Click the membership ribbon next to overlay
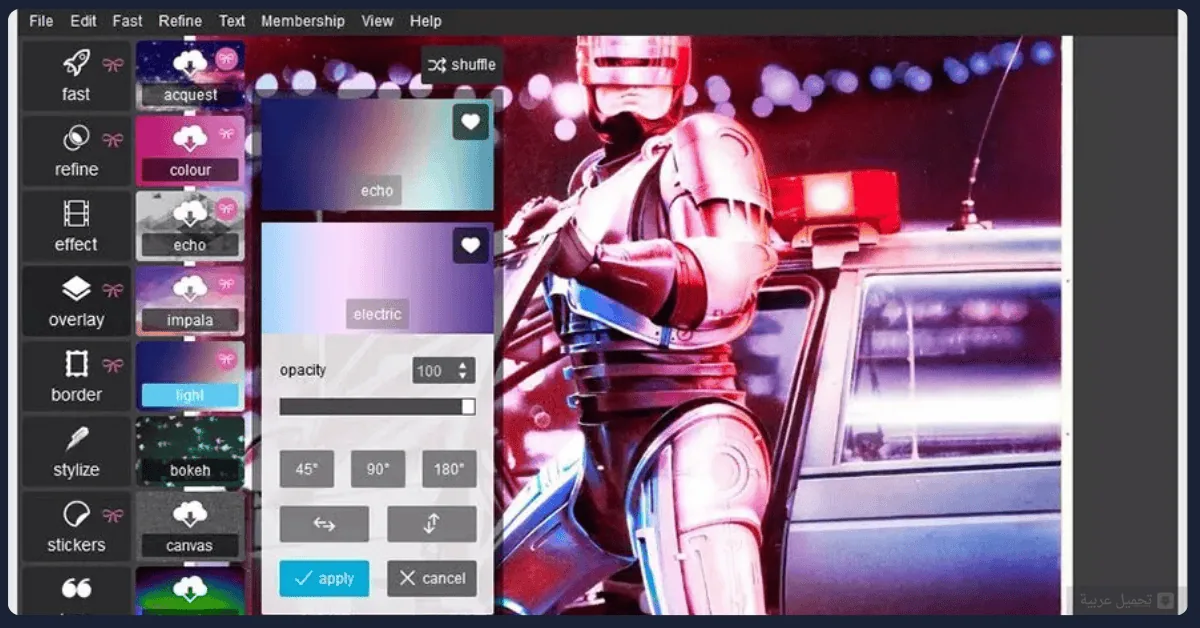Image resolution: width=1200 pixels, height=628 pixels. pos(113,291)
